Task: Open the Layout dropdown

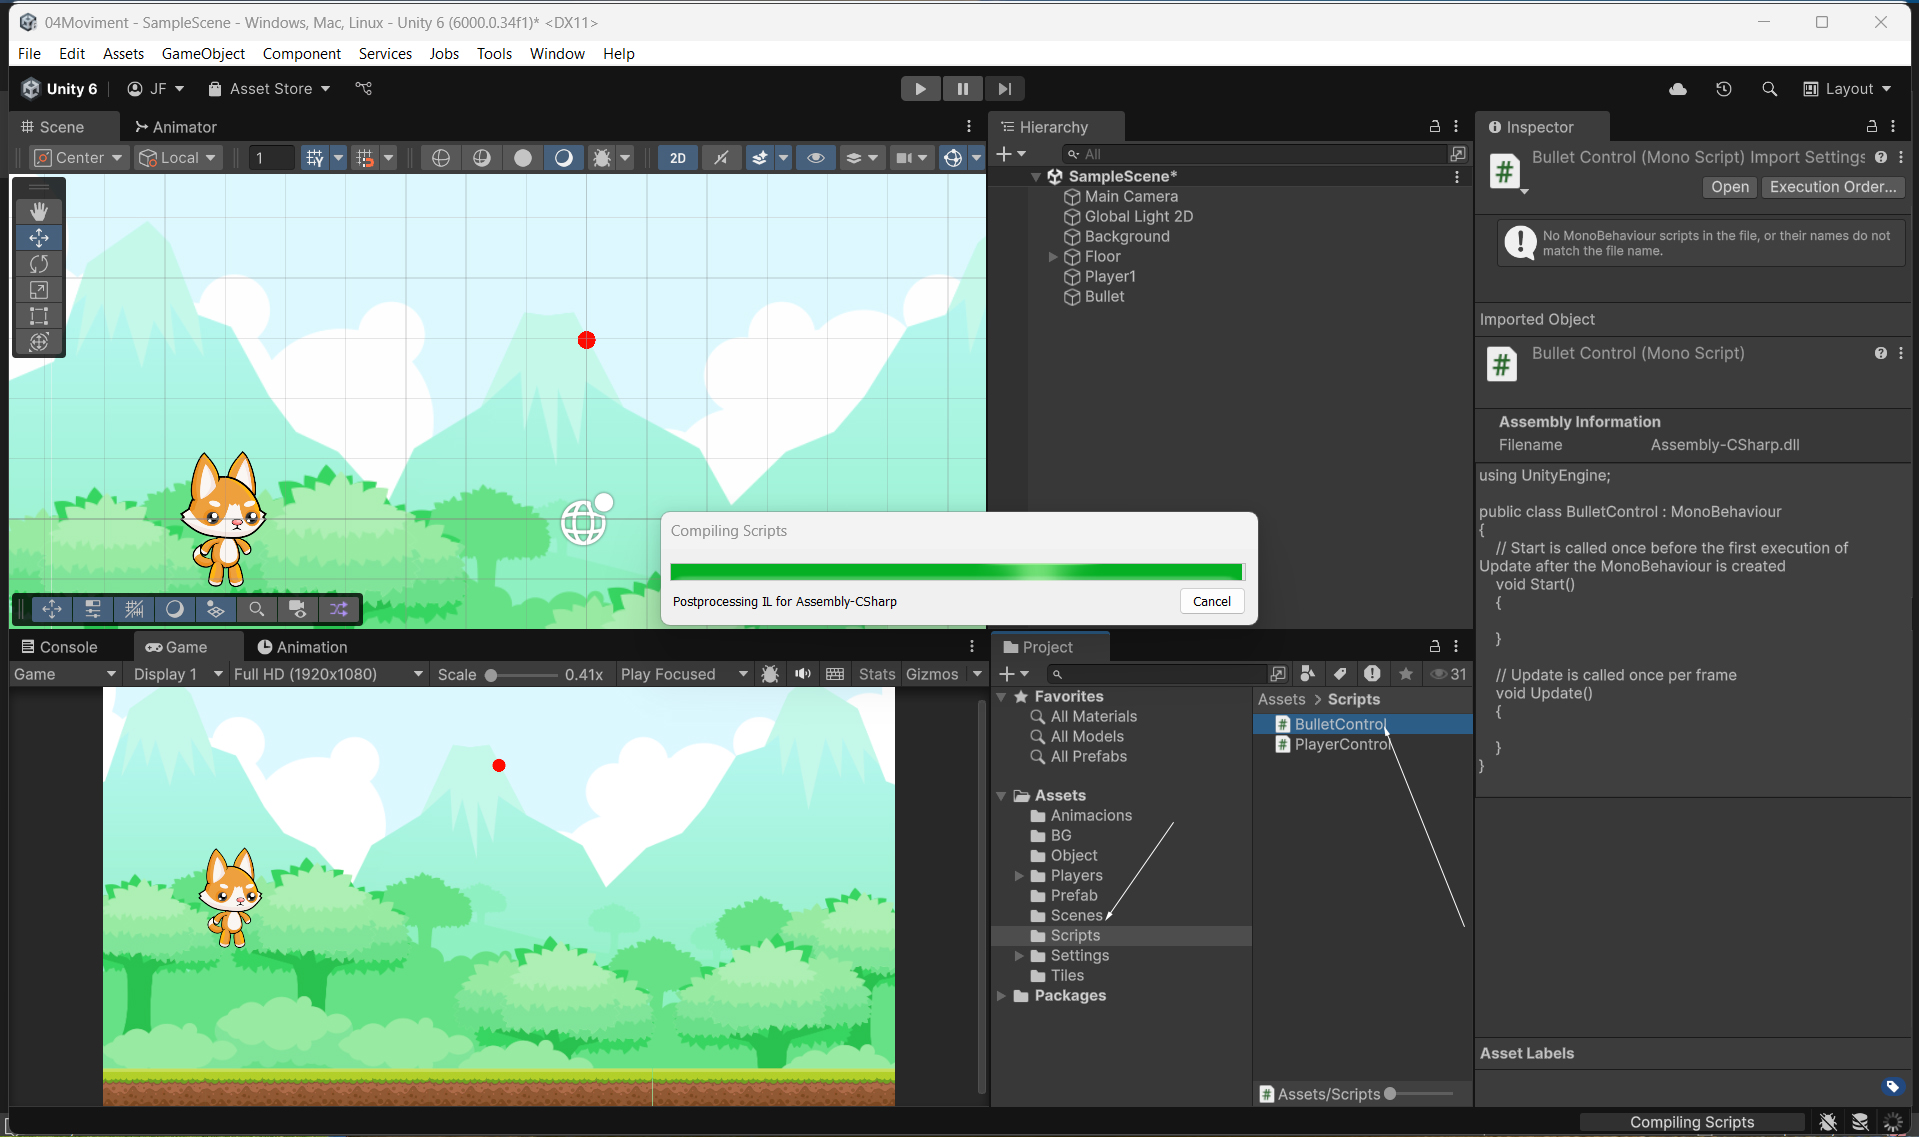Action: coord(1847,89)
